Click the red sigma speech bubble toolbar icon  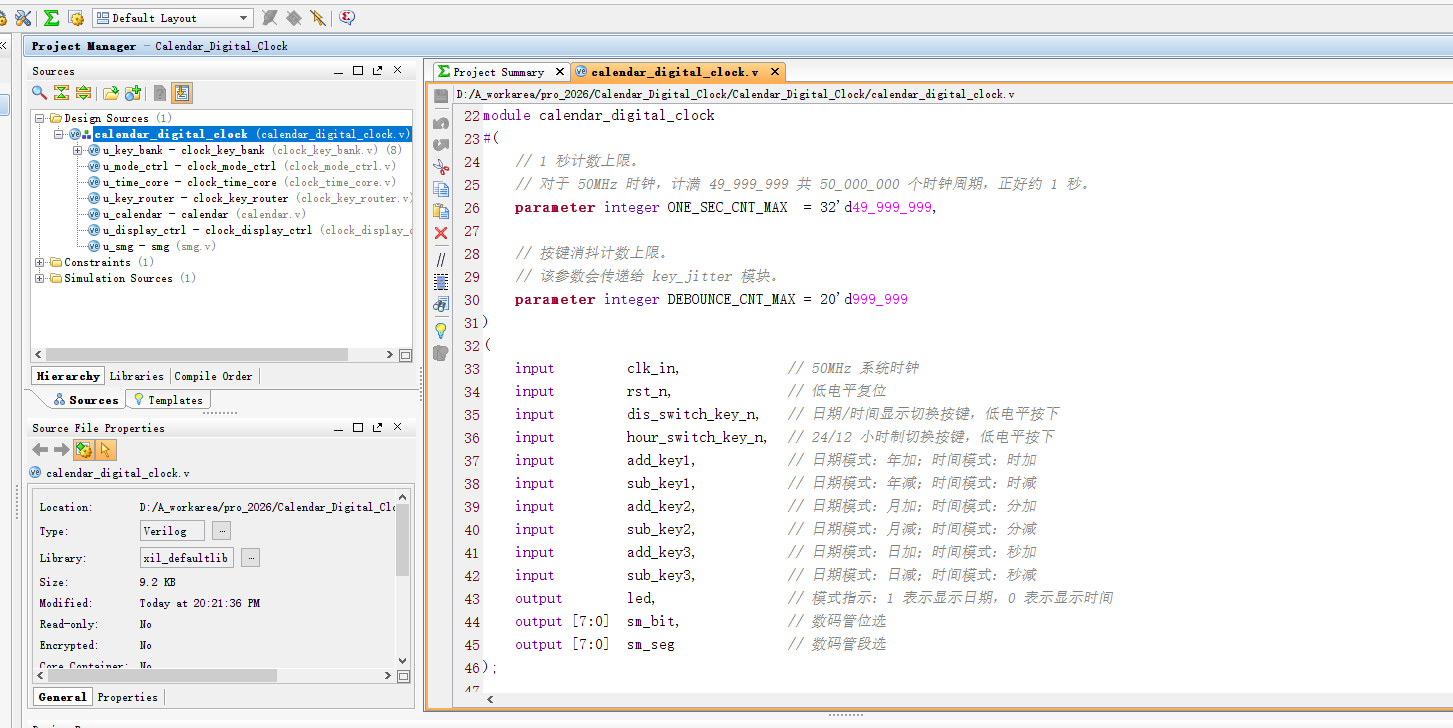click(x=347, y=18)
